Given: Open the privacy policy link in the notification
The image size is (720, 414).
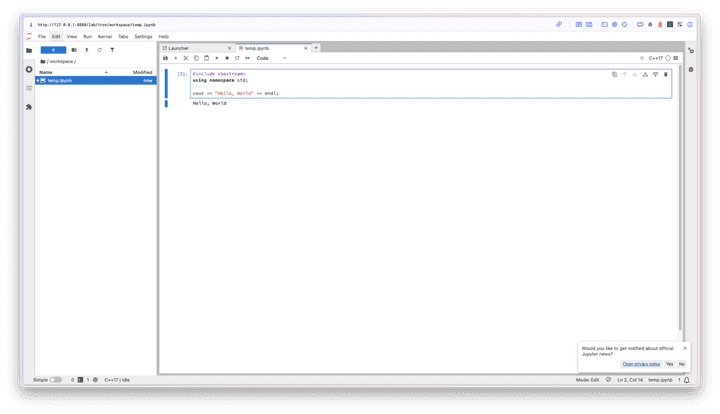Looking at the screenshot, I should pyautogui.click(x=640, y=364).
